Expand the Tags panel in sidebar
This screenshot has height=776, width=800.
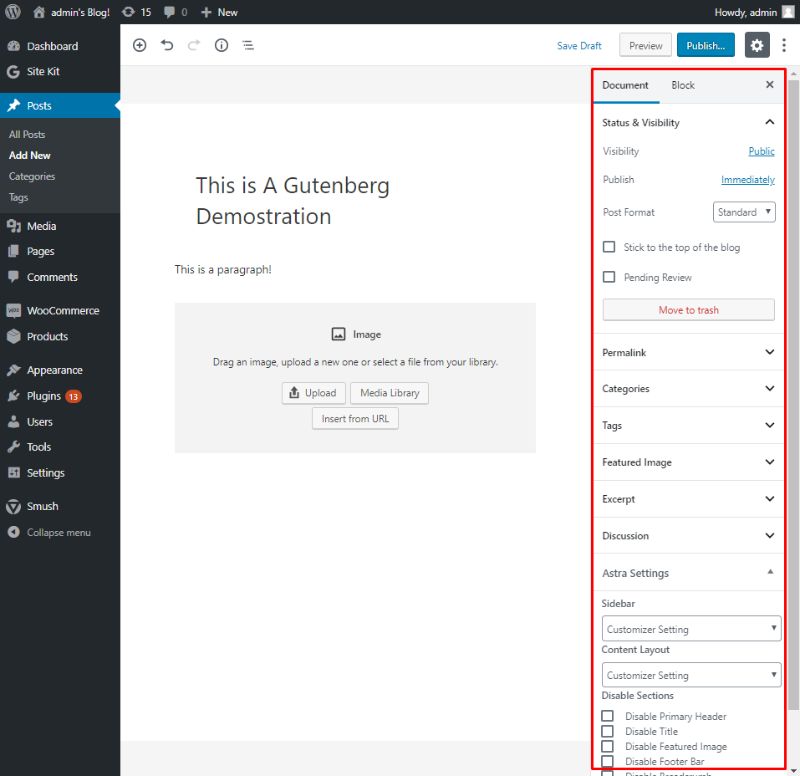[x=688, y=425]
